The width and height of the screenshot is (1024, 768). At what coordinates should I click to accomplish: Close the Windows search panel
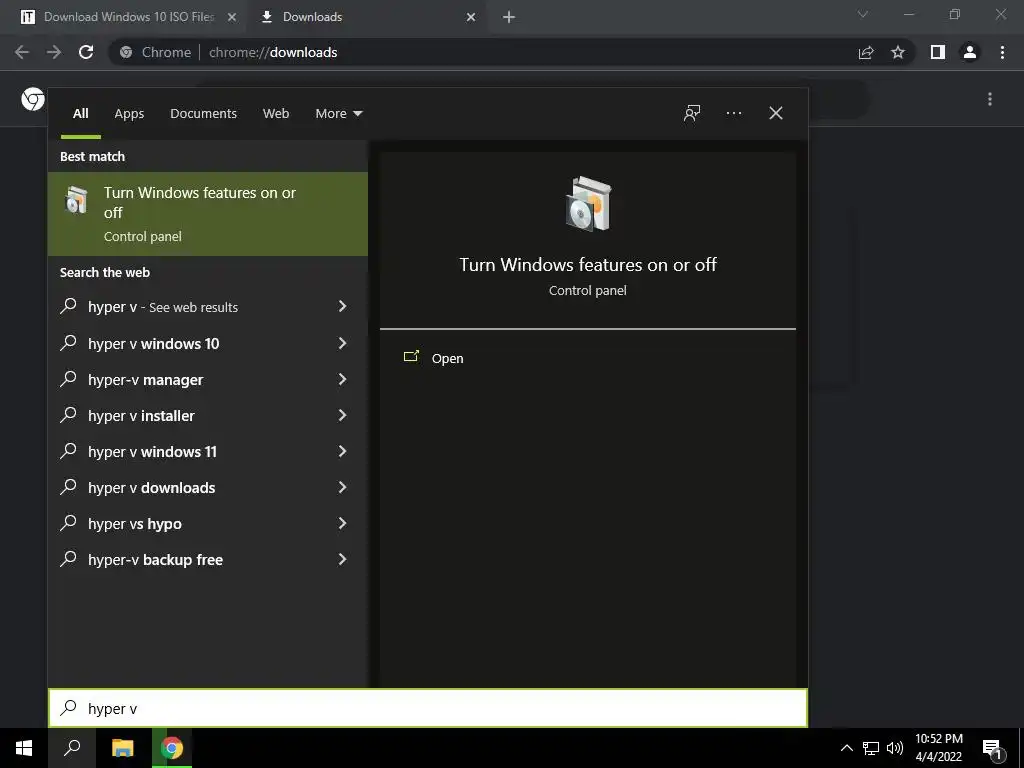pyautogui.click(x=776, y=113)
